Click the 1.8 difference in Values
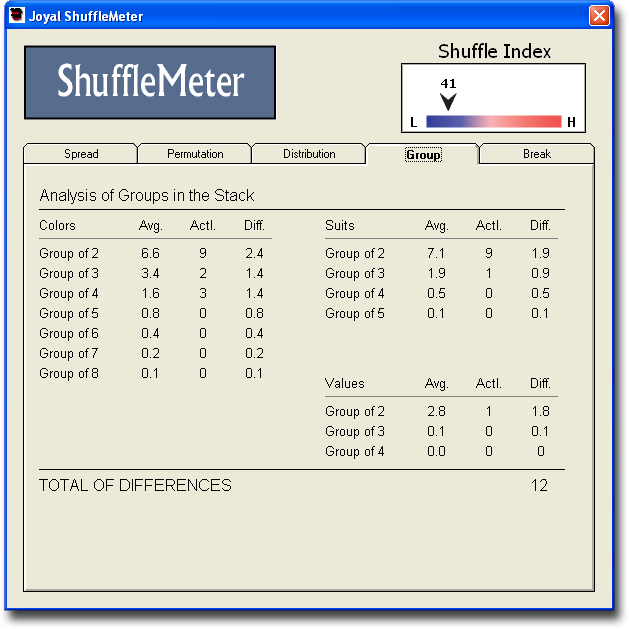Image resolution: width=629 pixels, height=629 pixels. click(x=540, y=412)
